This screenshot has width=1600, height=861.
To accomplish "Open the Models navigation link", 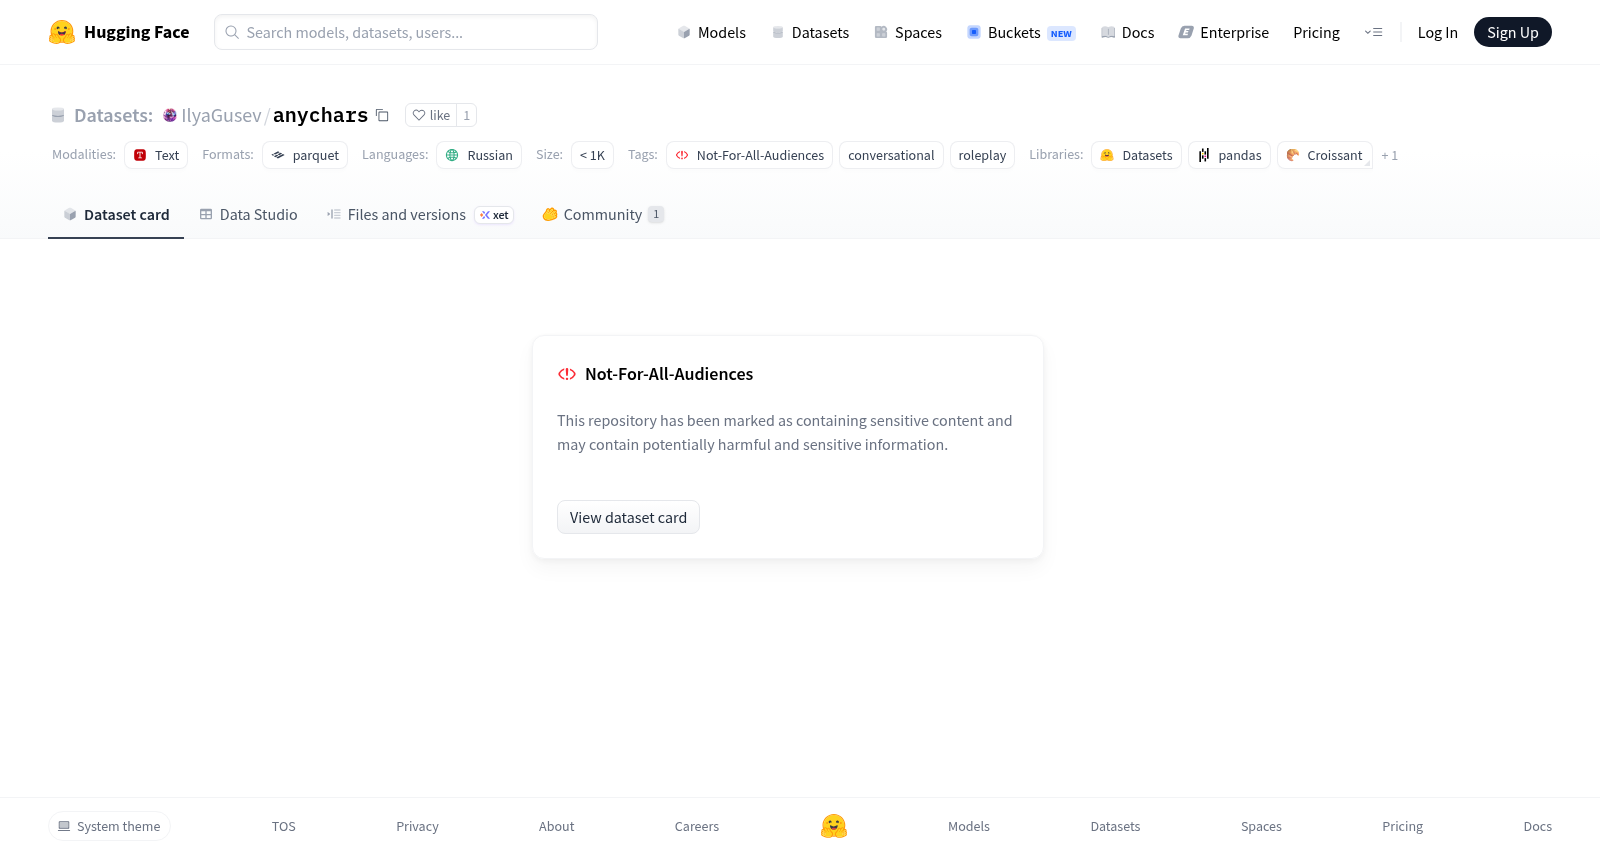I will pos(711,32).
